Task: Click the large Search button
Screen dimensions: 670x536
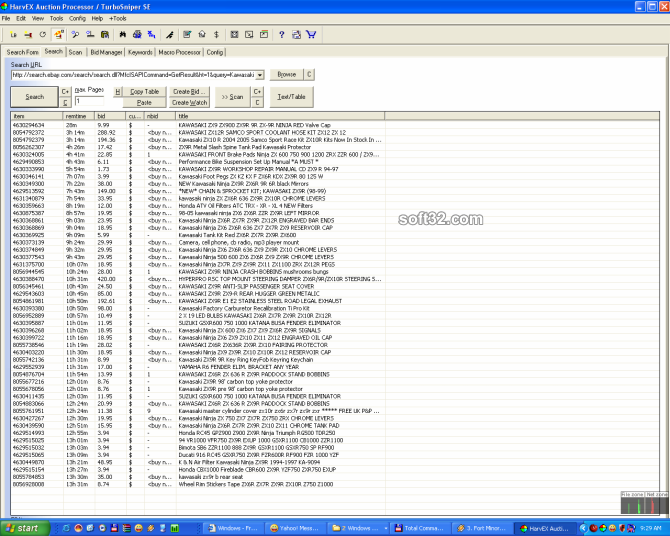Action: pos(34,97)
